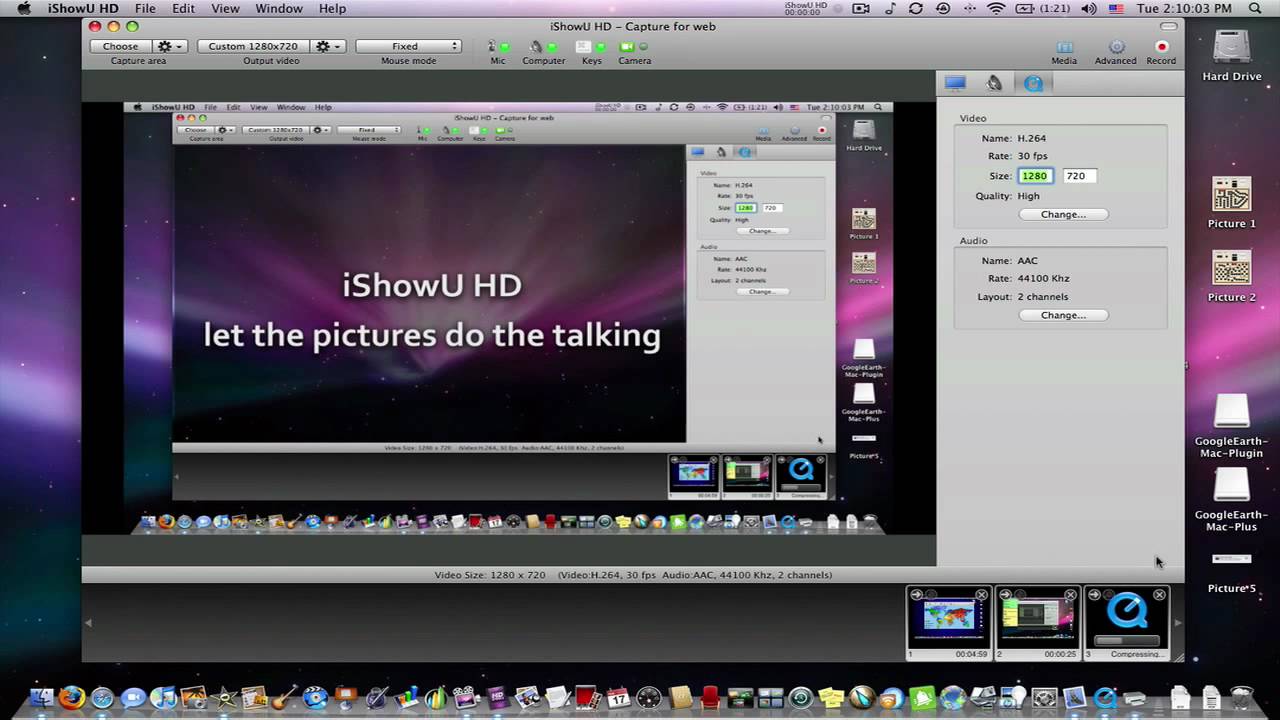1280x720 pixels.
Task: Click the Audio section Change button
Action: (x=1062, y=315)
